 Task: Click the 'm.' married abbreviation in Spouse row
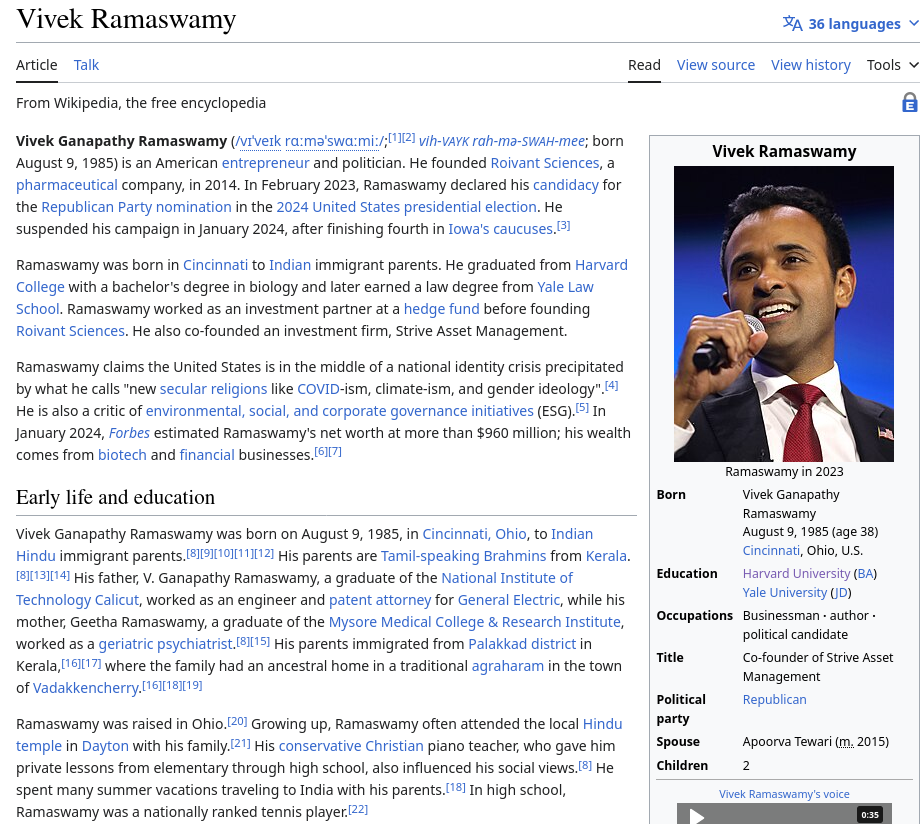tap(846, 742)
